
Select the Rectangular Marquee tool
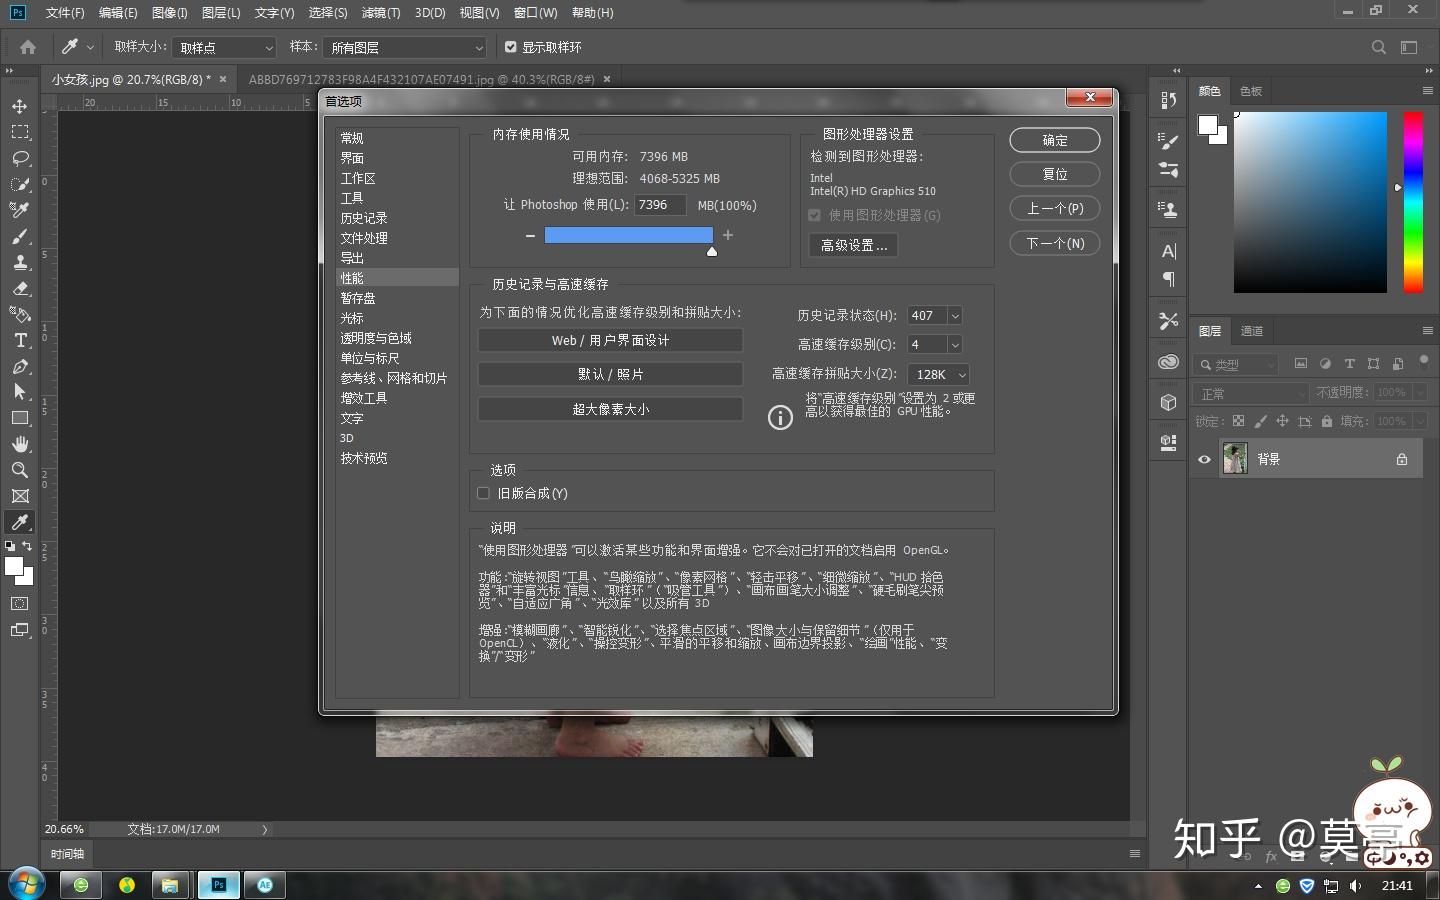20,132
